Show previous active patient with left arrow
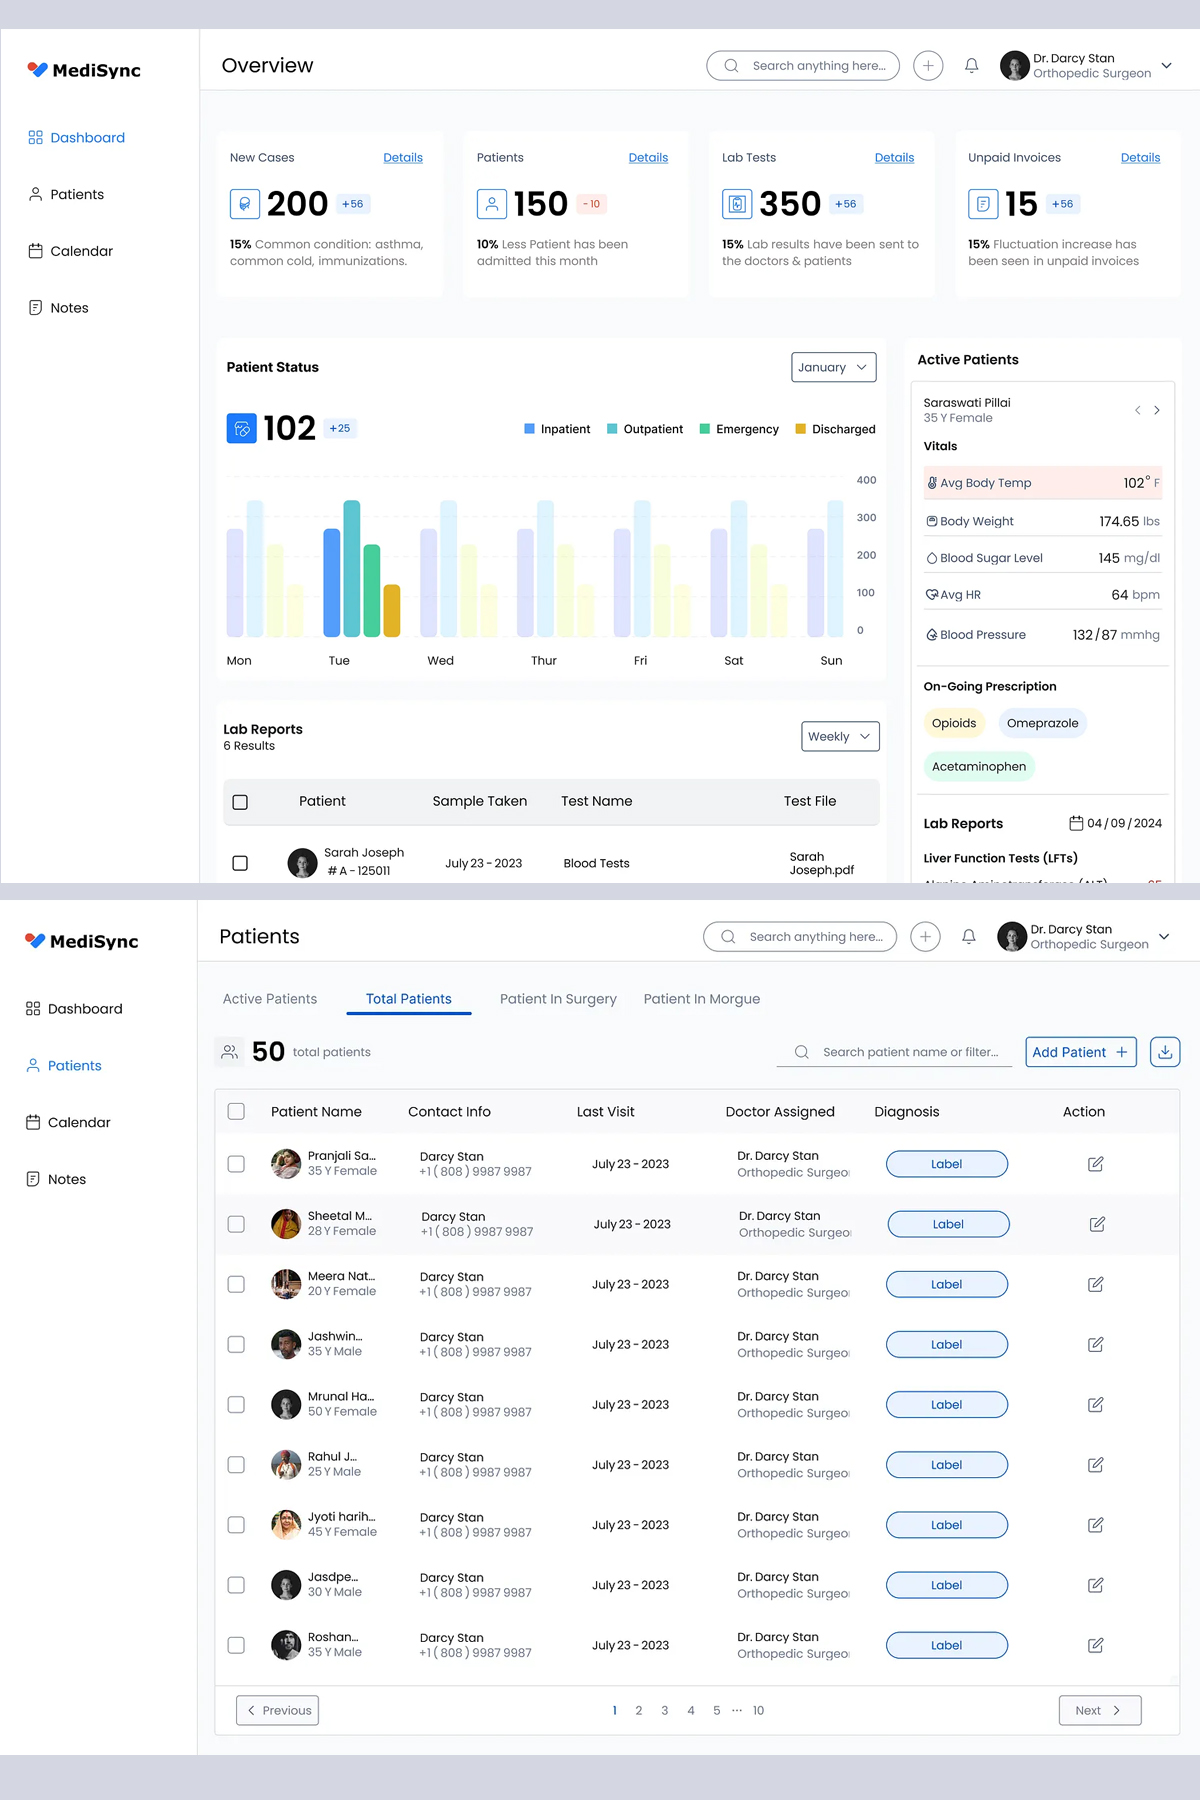1200x1800 pixels. [x=1137, y=410]
